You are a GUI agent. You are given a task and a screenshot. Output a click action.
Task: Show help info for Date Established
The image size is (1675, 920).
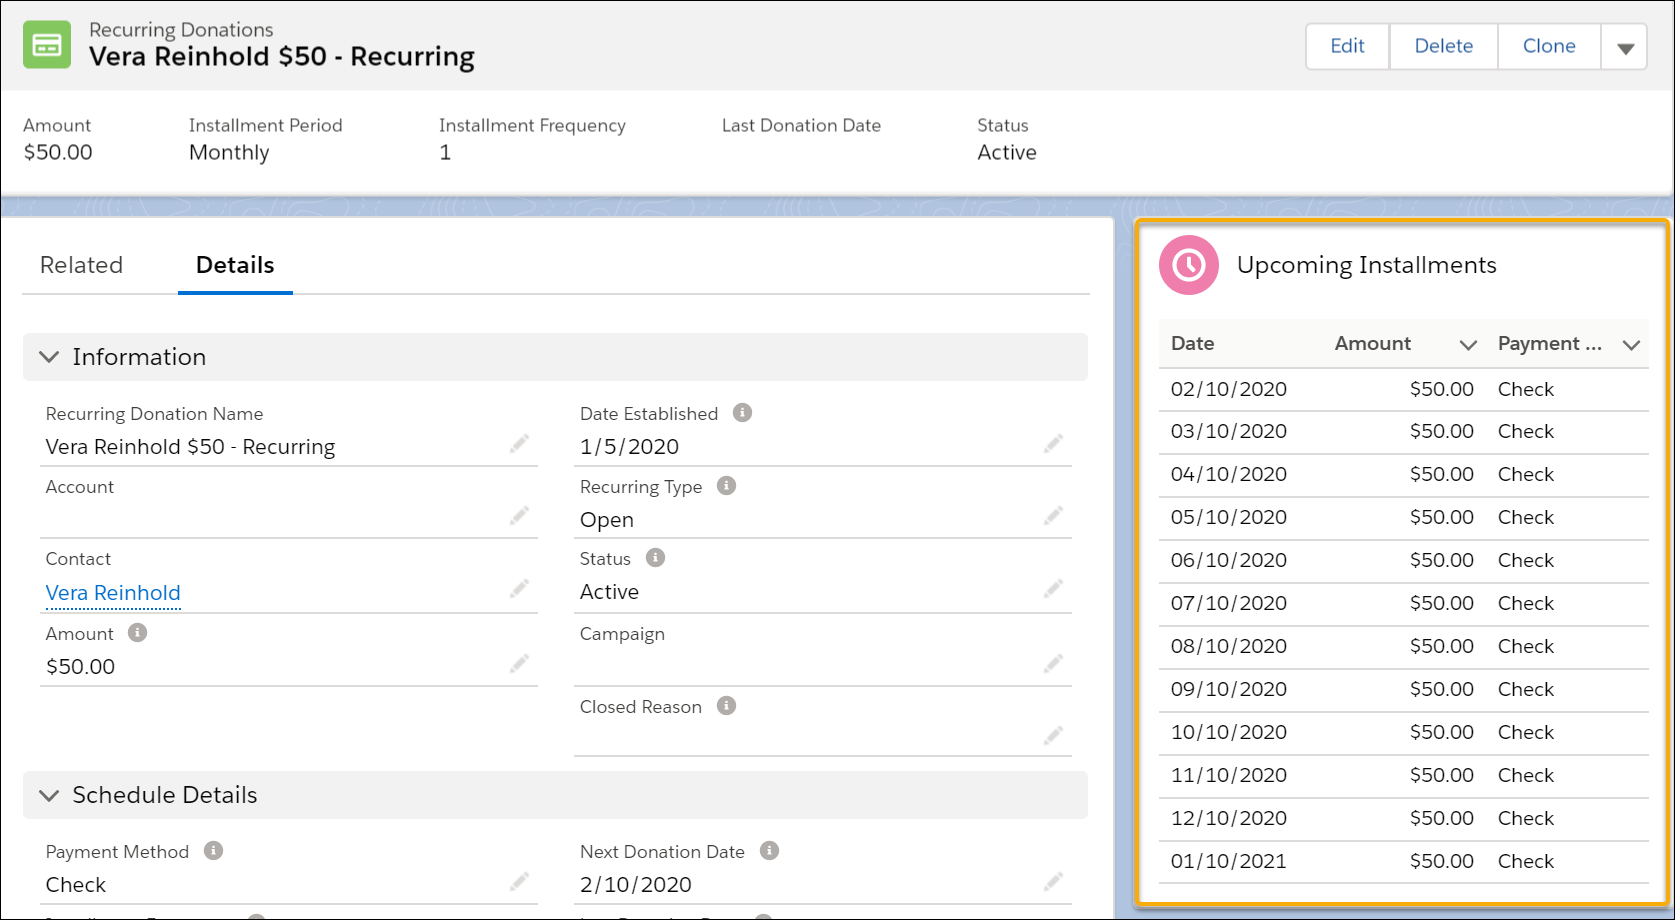pos(742,412)
